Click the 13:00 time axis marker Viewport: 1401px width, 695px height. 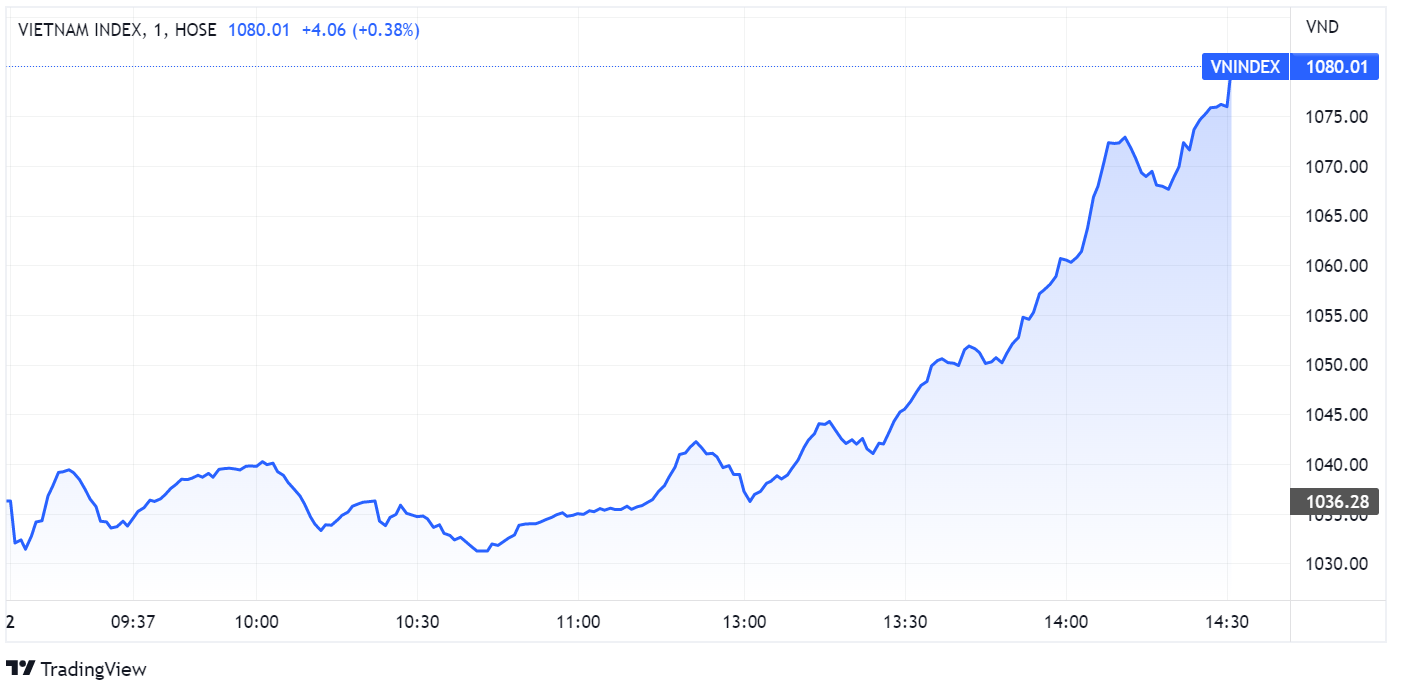[x=744, y=621]
